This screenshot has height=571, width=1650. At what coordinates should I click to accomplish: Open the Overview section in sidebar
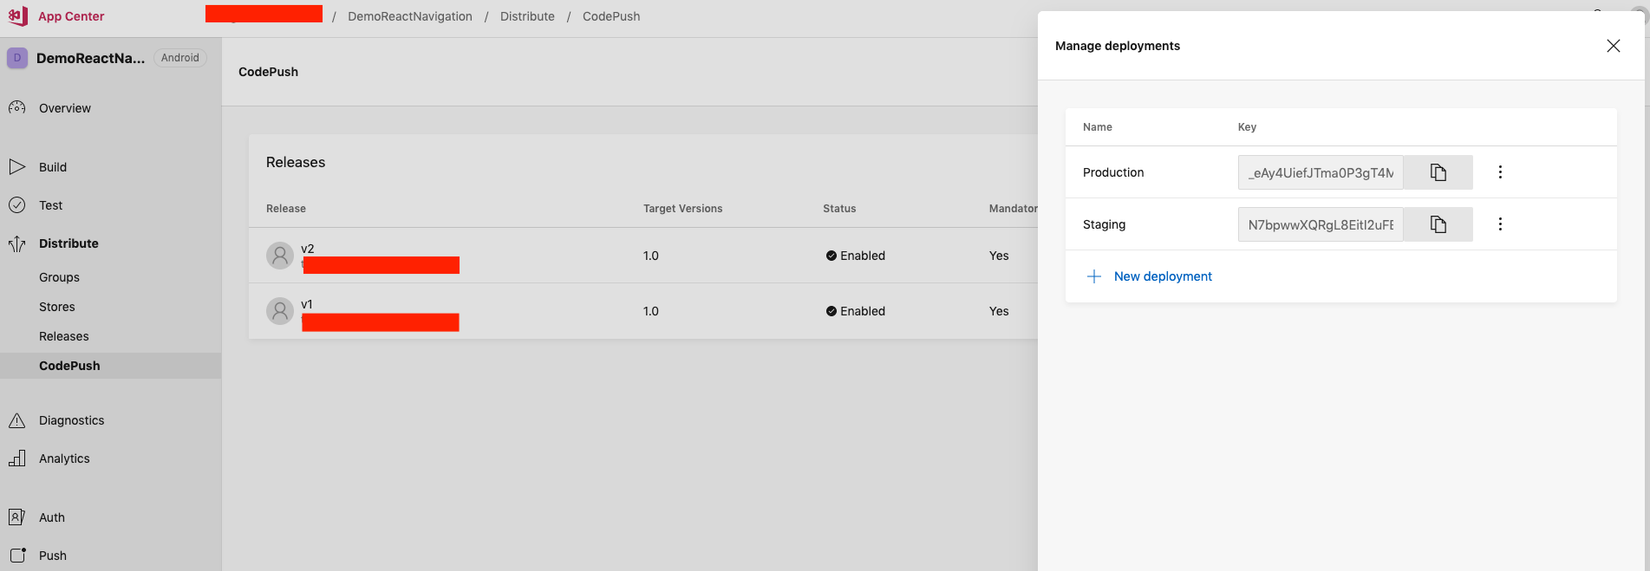[x=64, y=108]
